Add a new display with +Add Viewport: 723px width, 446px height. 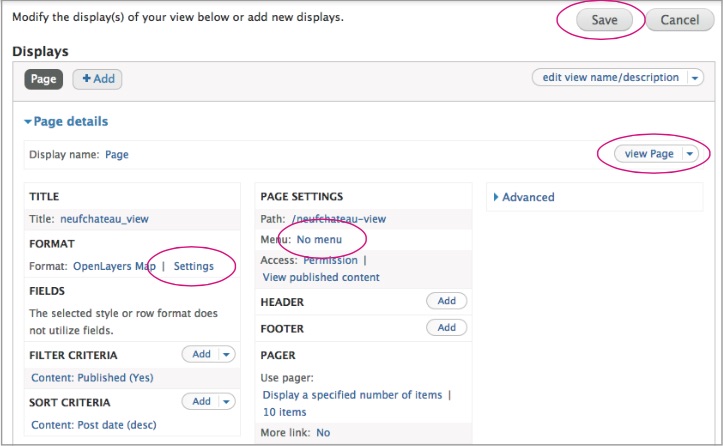[97, 78]
